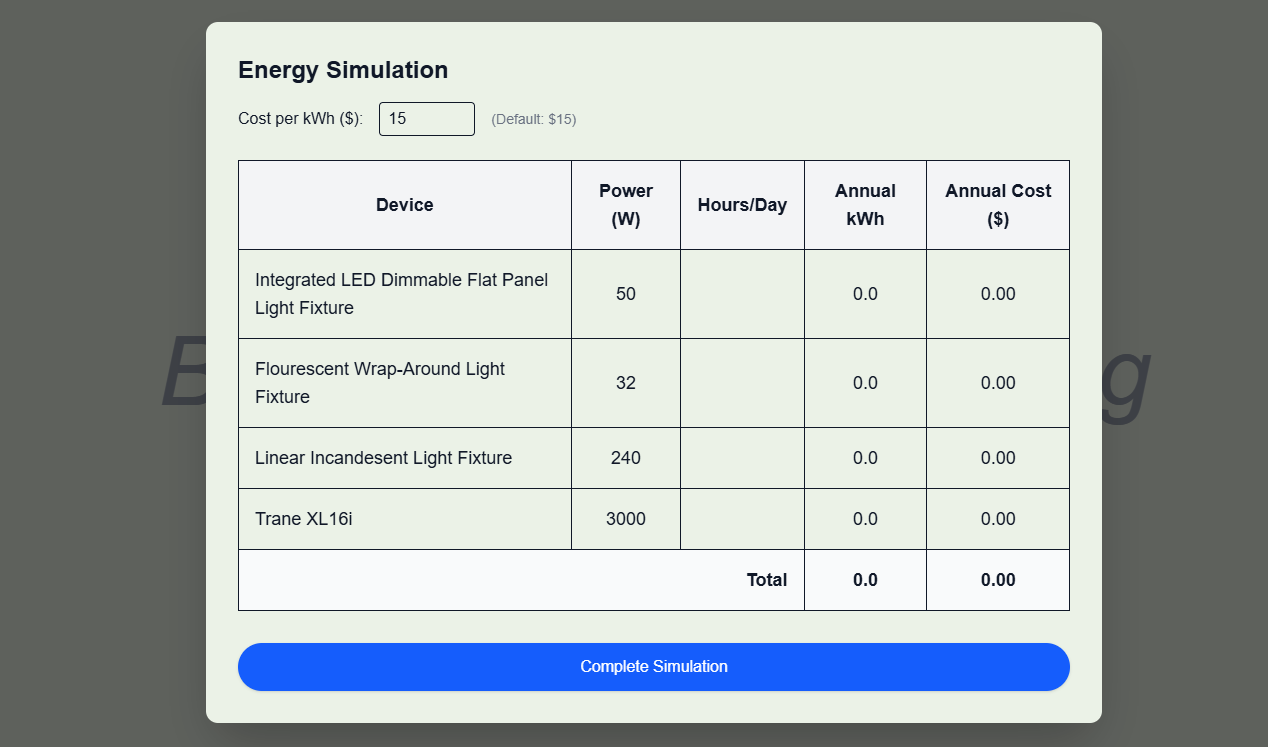
Task: Click the Annual Cost ($) column header
Action: 998,205
